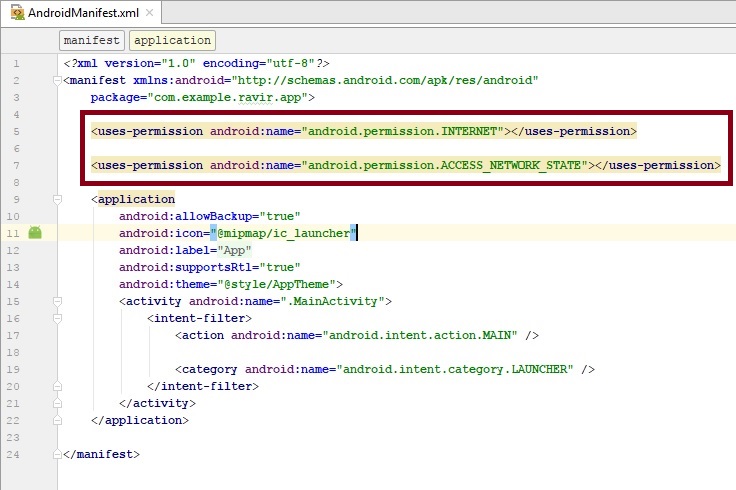This screenshot has height=490, width=736.
Task: Click the application breadcrumb
Action: click(172, 40)
